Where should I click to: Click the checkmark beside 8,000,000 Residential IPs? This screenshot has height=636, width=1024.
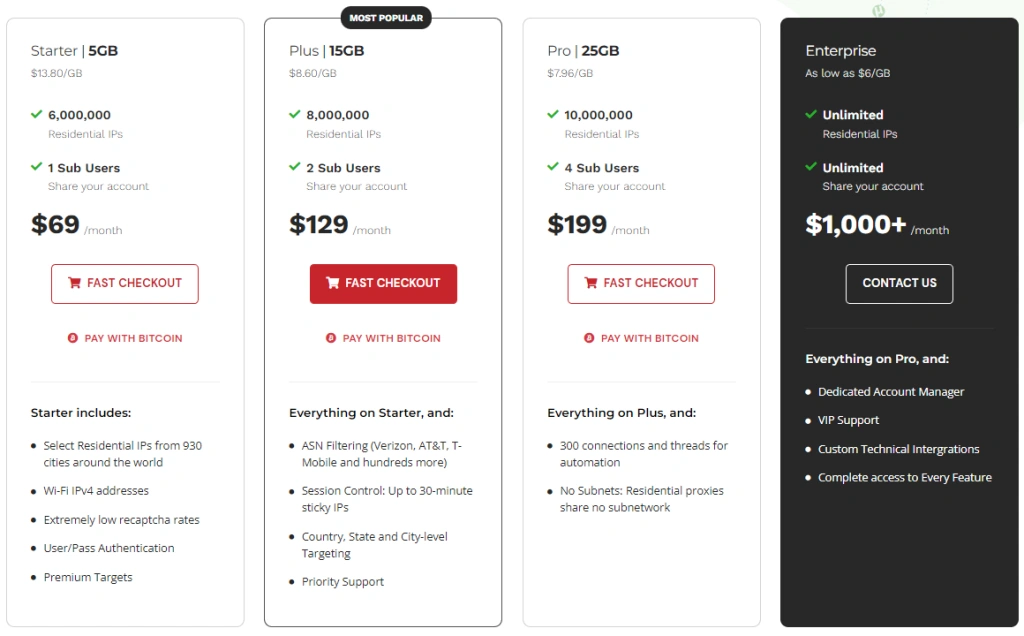coord(296,114)
